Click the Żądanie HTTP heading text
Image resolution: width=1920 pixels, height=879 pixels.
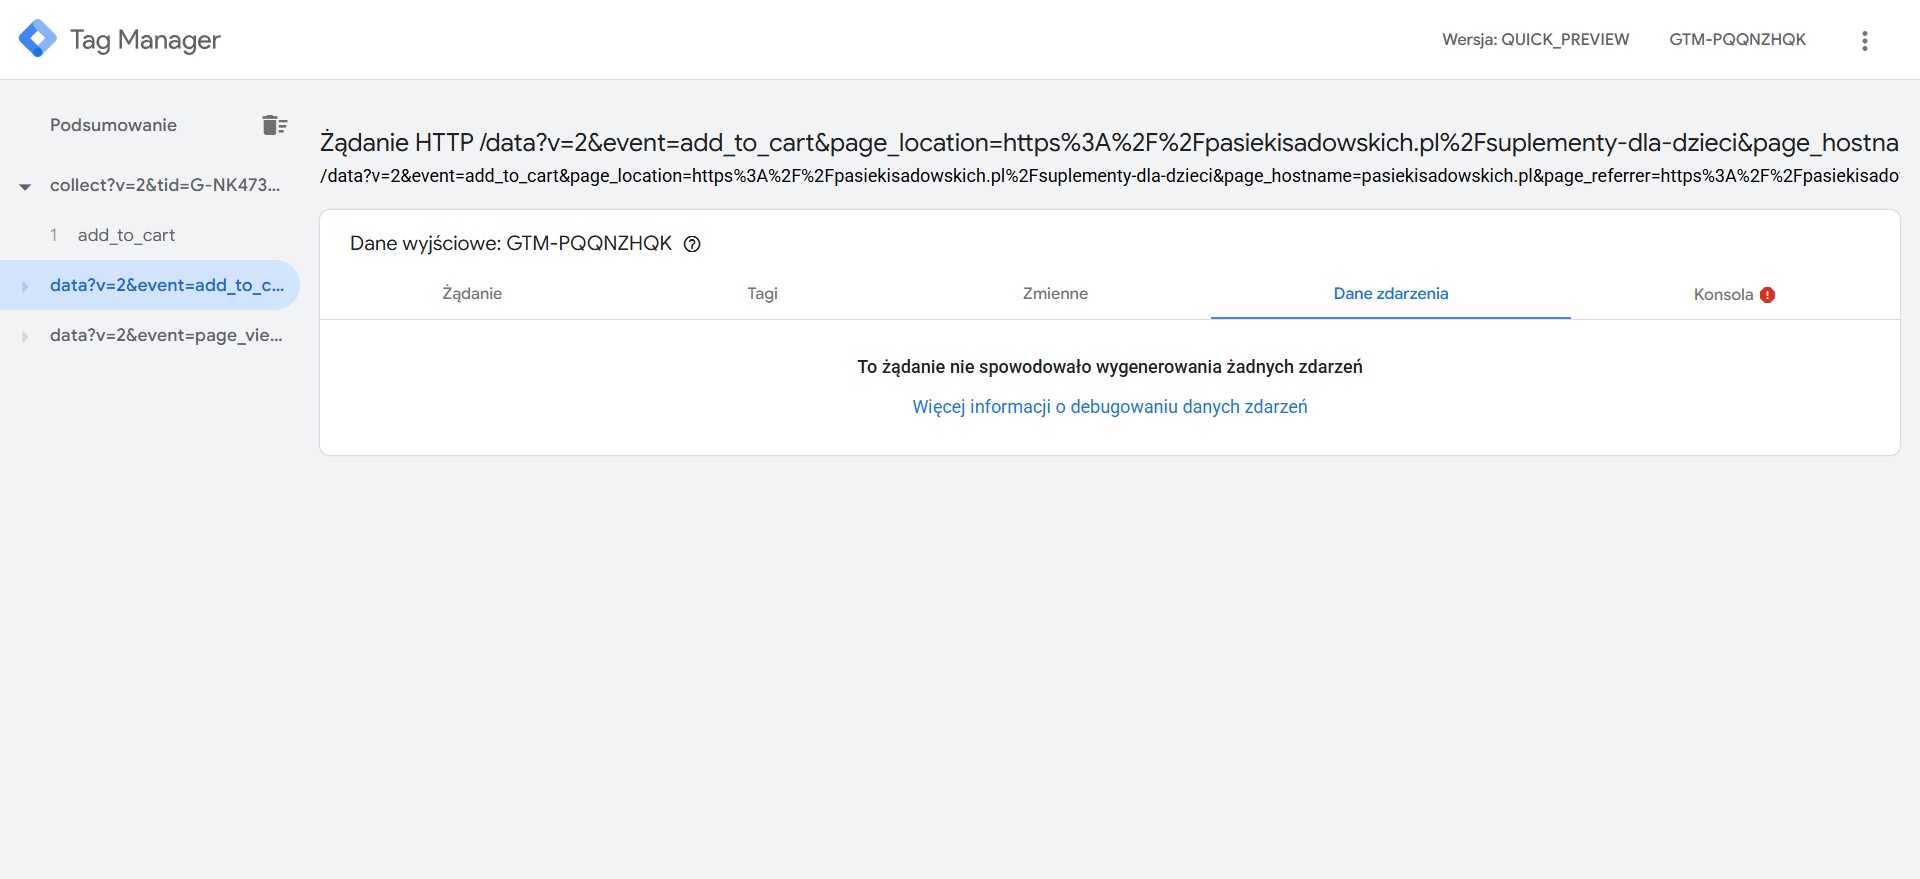point(1109,143)
